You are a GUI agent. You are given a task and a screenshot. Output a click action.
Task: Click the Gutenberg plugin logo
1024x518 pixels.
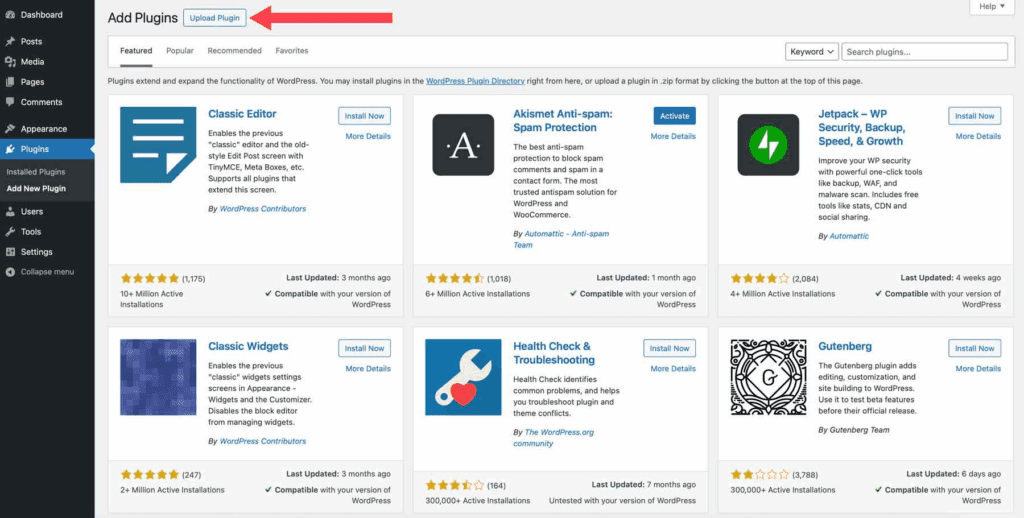point(768,377)
